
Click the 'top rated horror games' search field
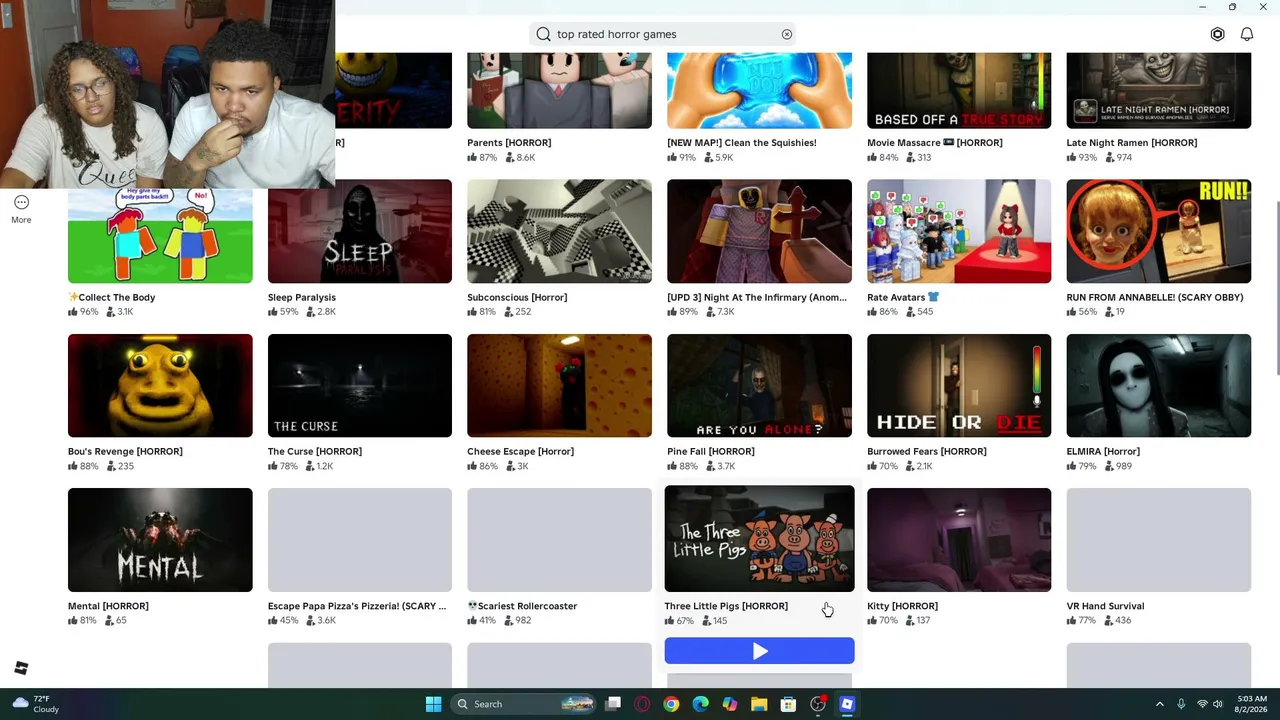click(663, 34)
